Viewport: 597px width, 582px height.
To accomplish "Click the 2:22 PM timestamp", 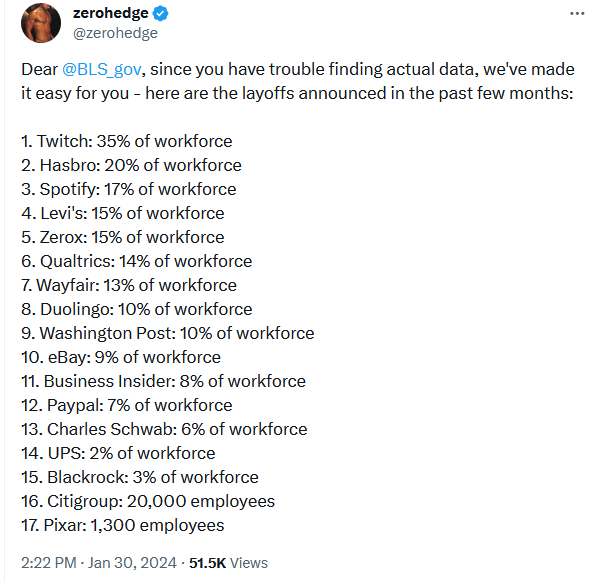I will 49,563.
